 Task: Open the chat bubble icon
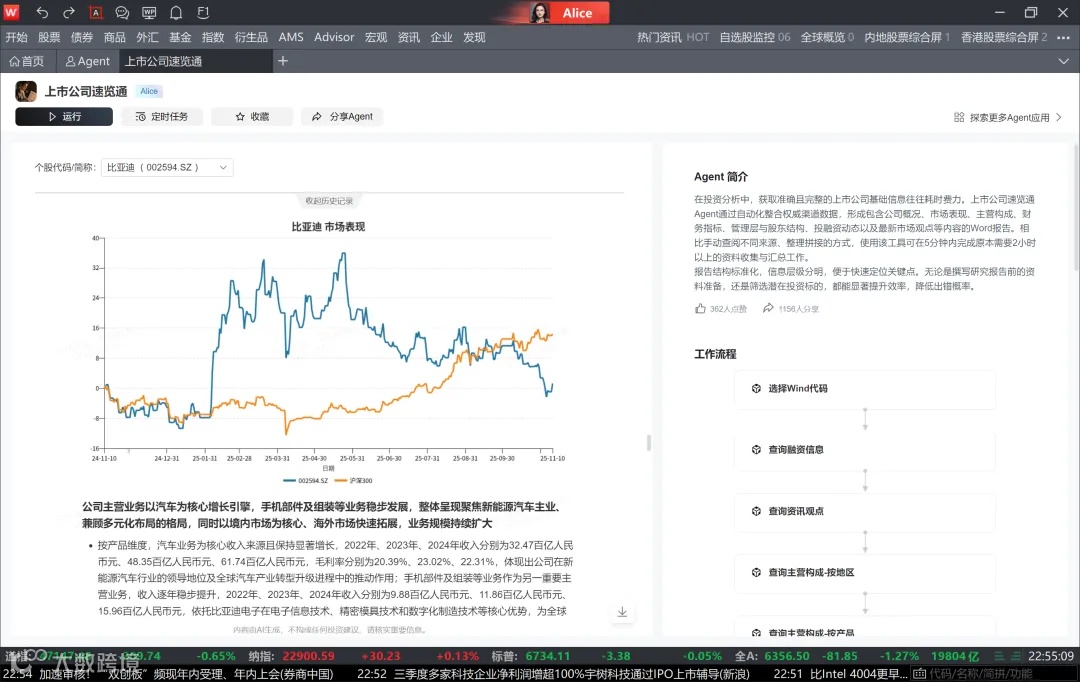pyautogui.click(x=122, y=12)
